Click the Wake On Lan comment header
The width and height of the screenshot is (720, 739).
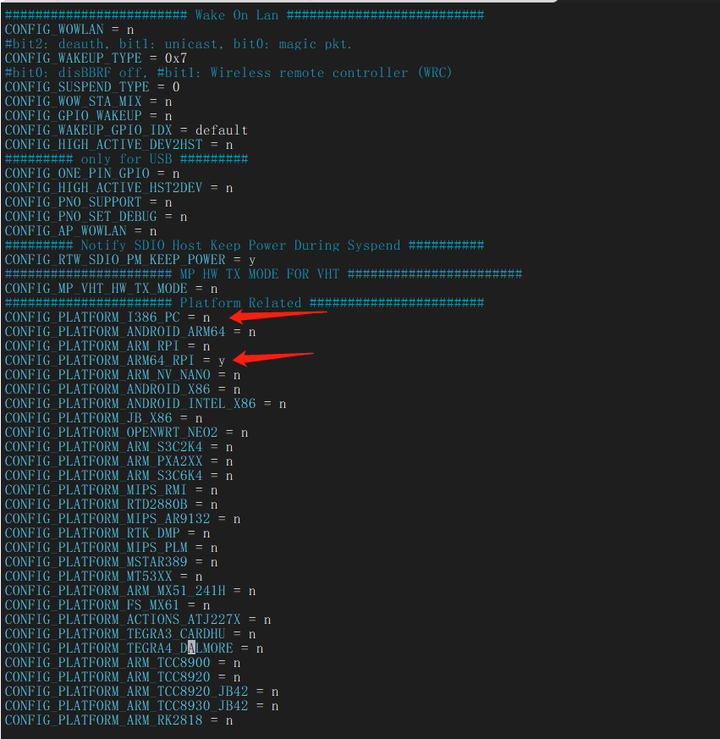click(x=245, y=15)
